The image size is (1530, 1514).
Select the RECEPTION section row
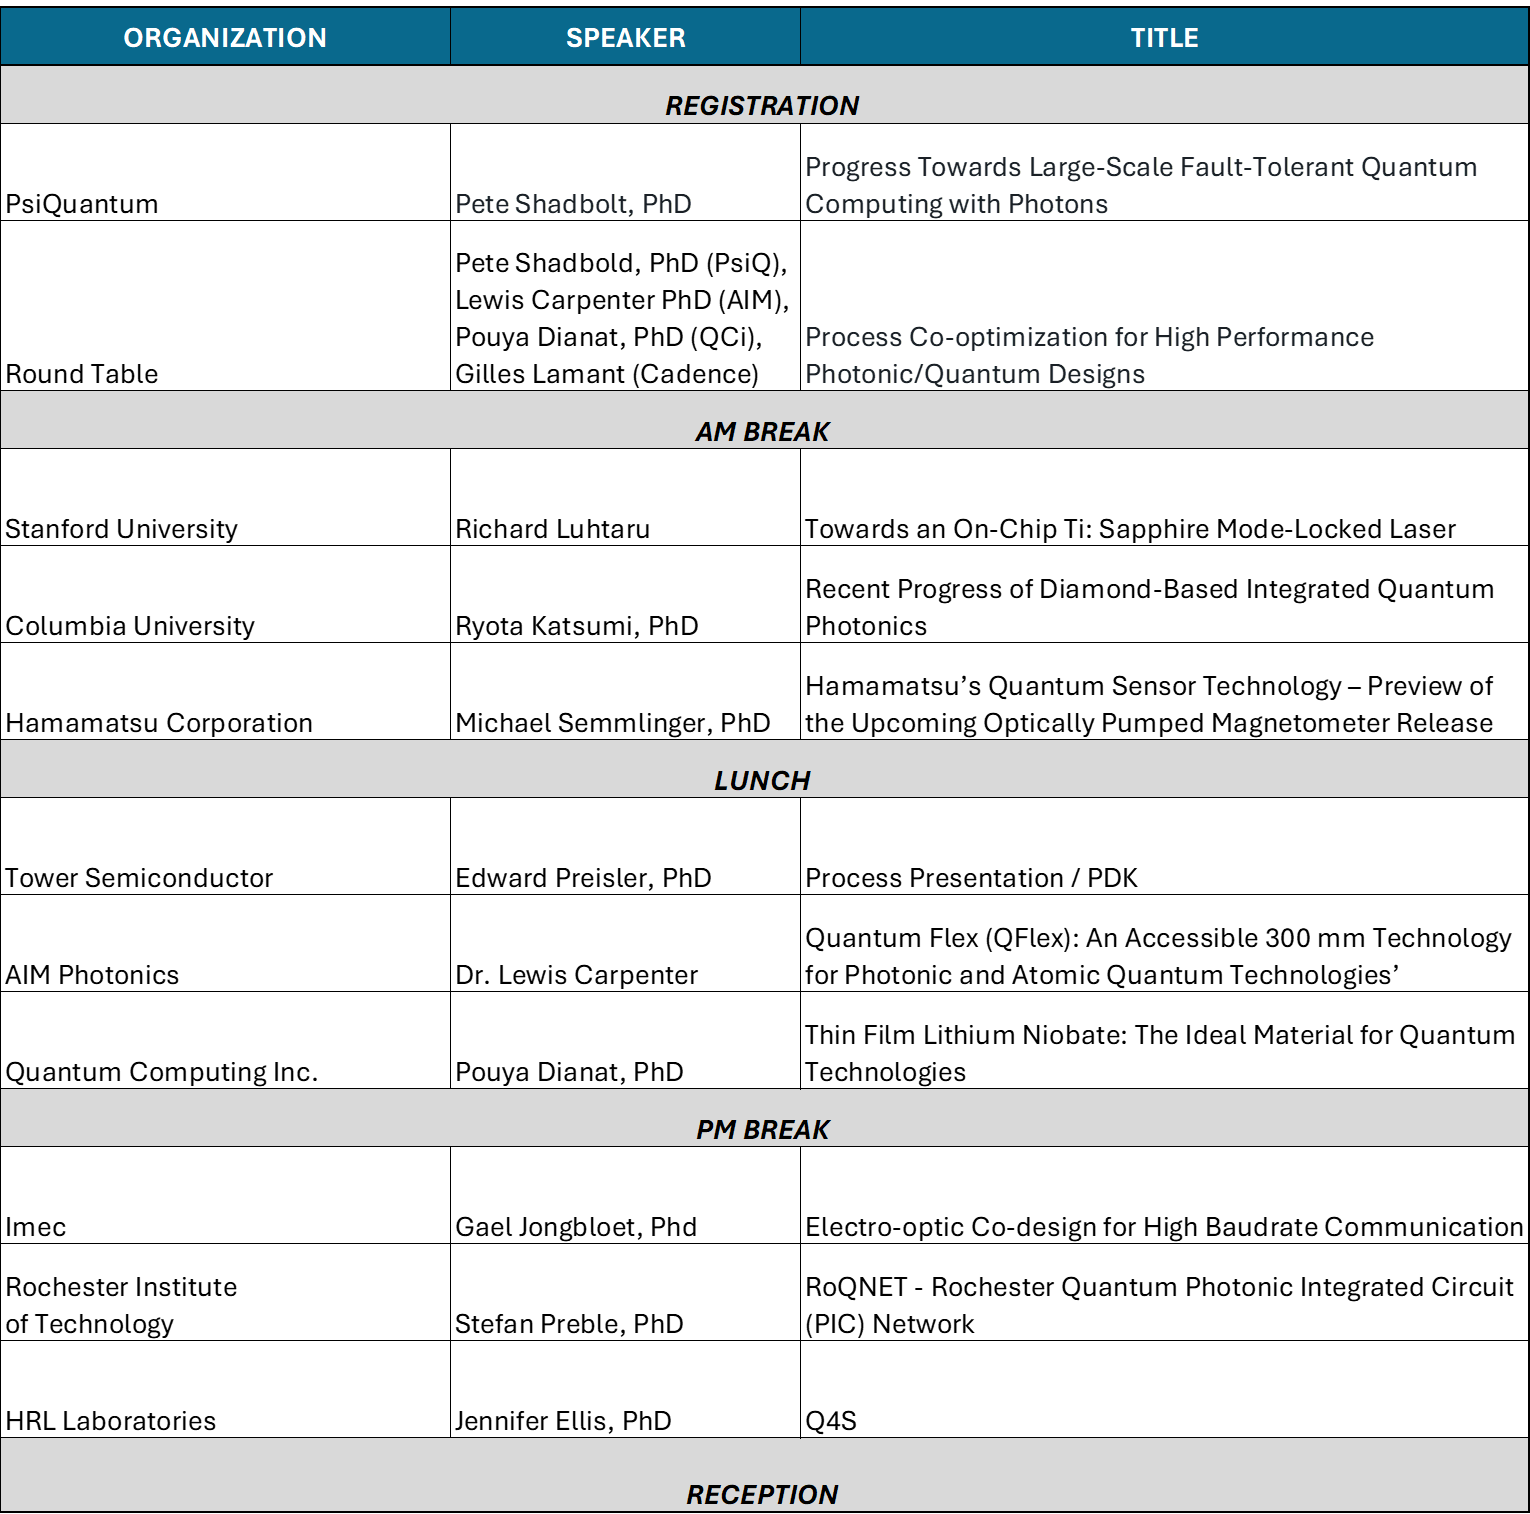(x=764, y=1475)
